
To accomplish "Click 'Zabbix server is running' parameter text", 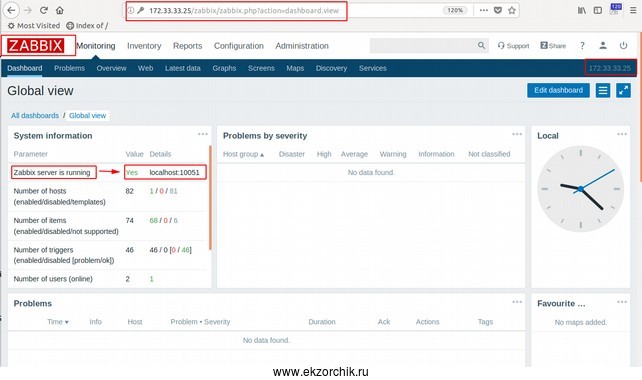I will pos(52,172).
